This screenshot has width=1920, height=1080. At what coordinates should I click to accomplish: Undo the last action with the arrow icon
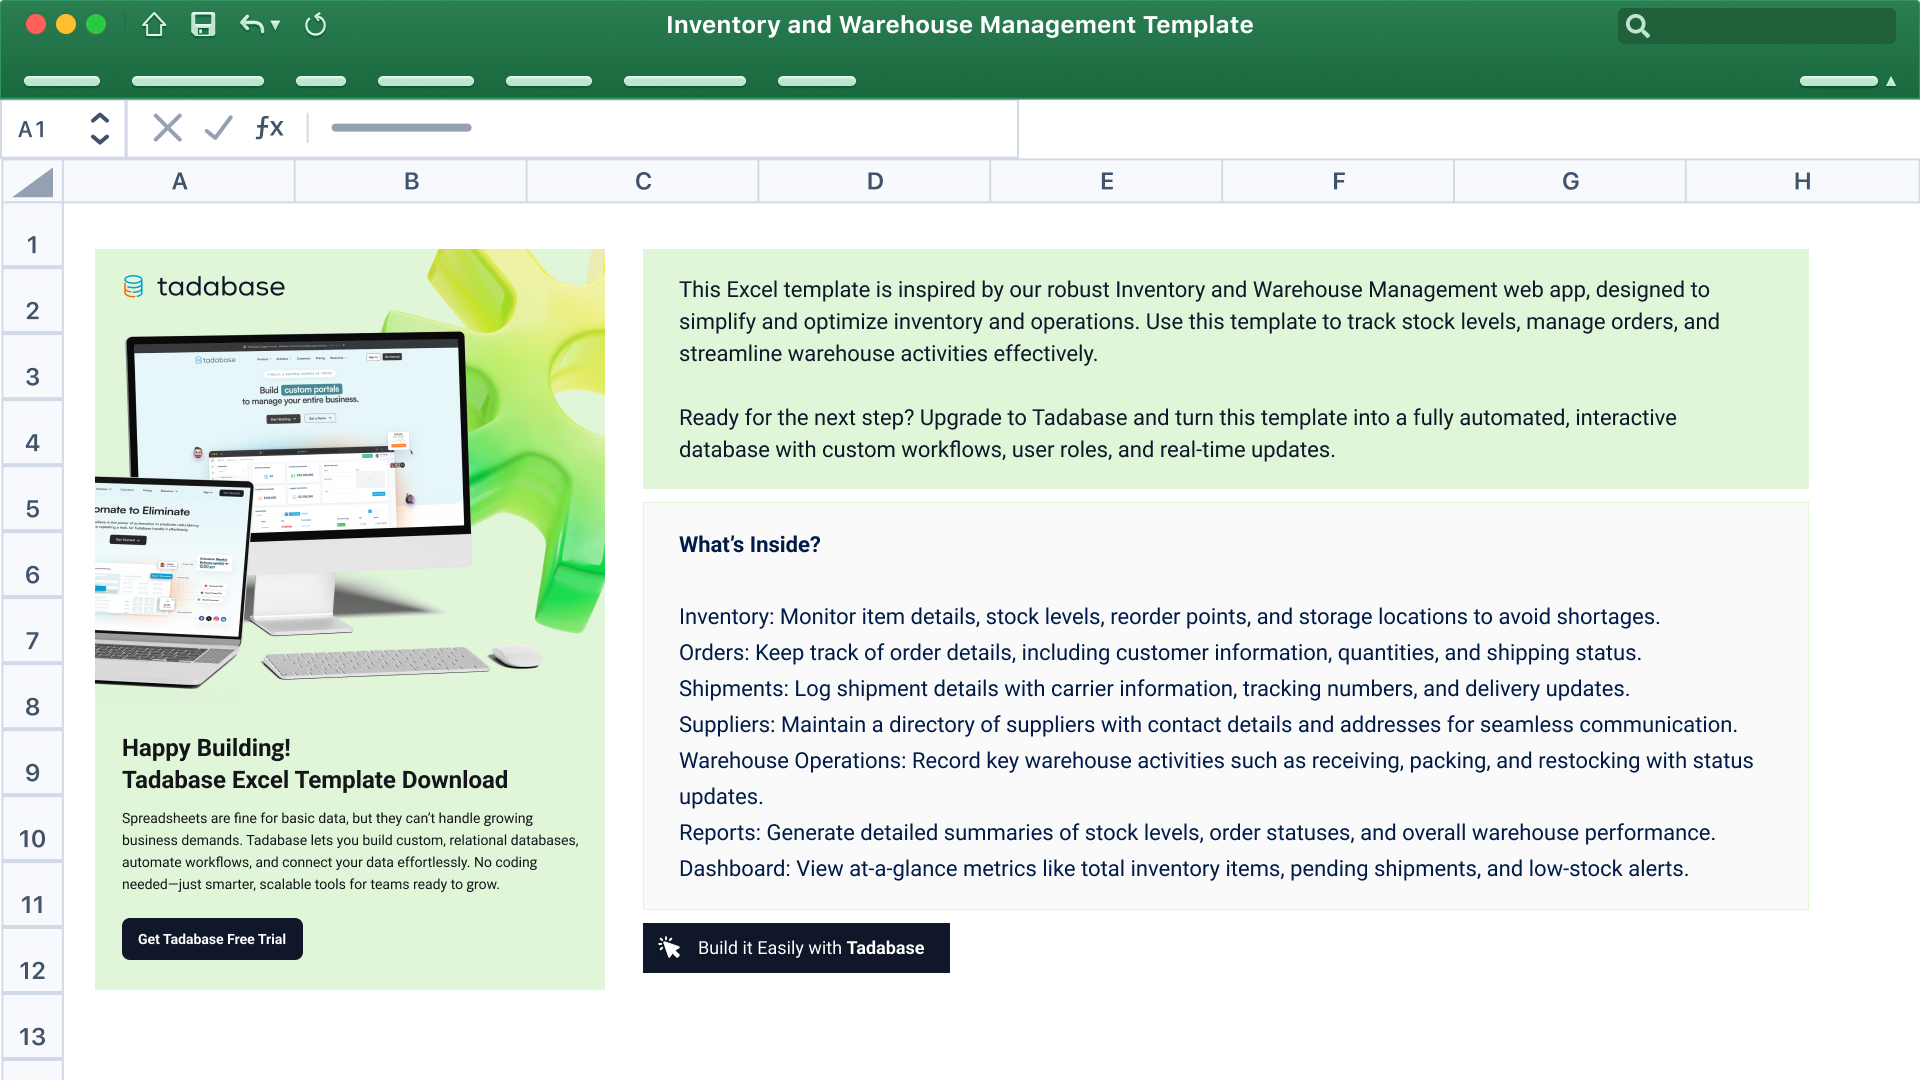251,25
